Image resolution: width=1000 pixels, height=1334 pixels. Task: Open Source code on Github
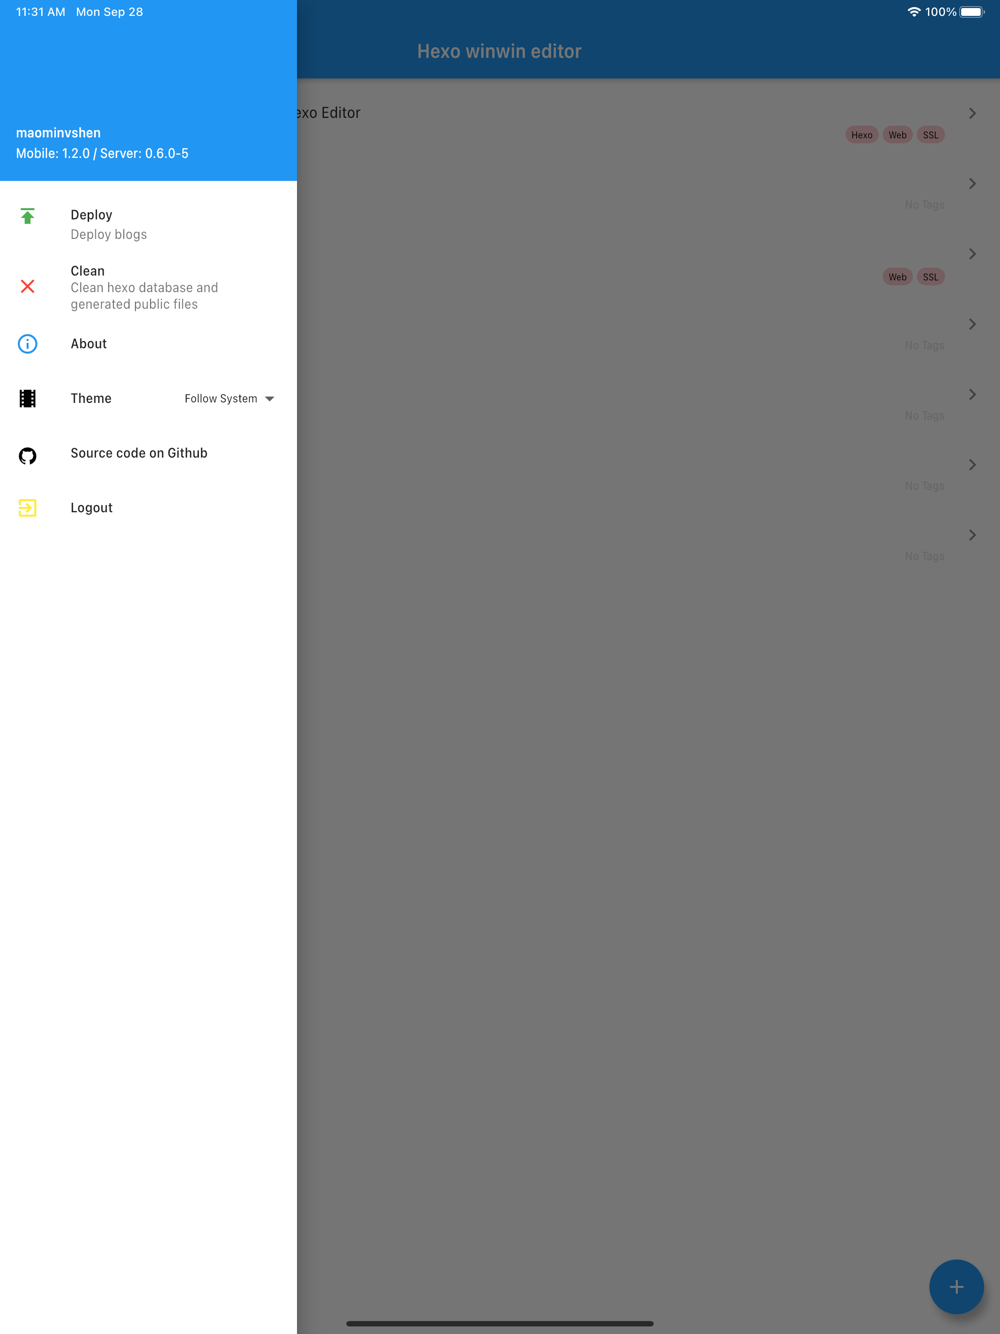[148, 453]
